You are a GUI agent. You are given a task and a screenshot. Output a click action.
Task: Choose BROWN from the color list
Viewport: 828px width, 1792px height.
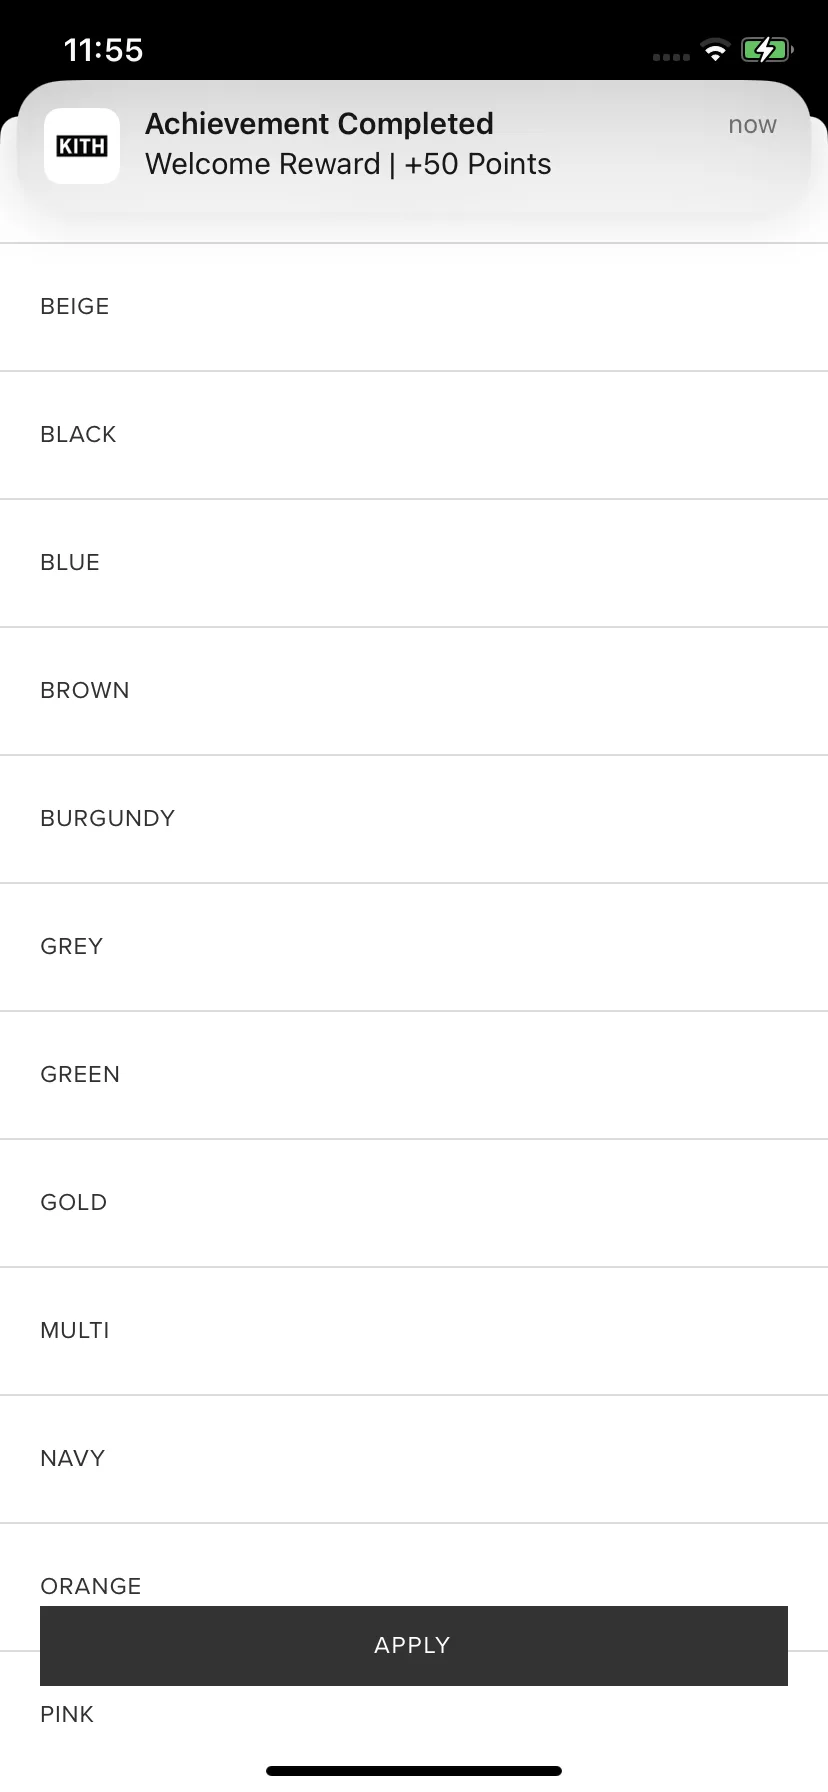[414, 691]
